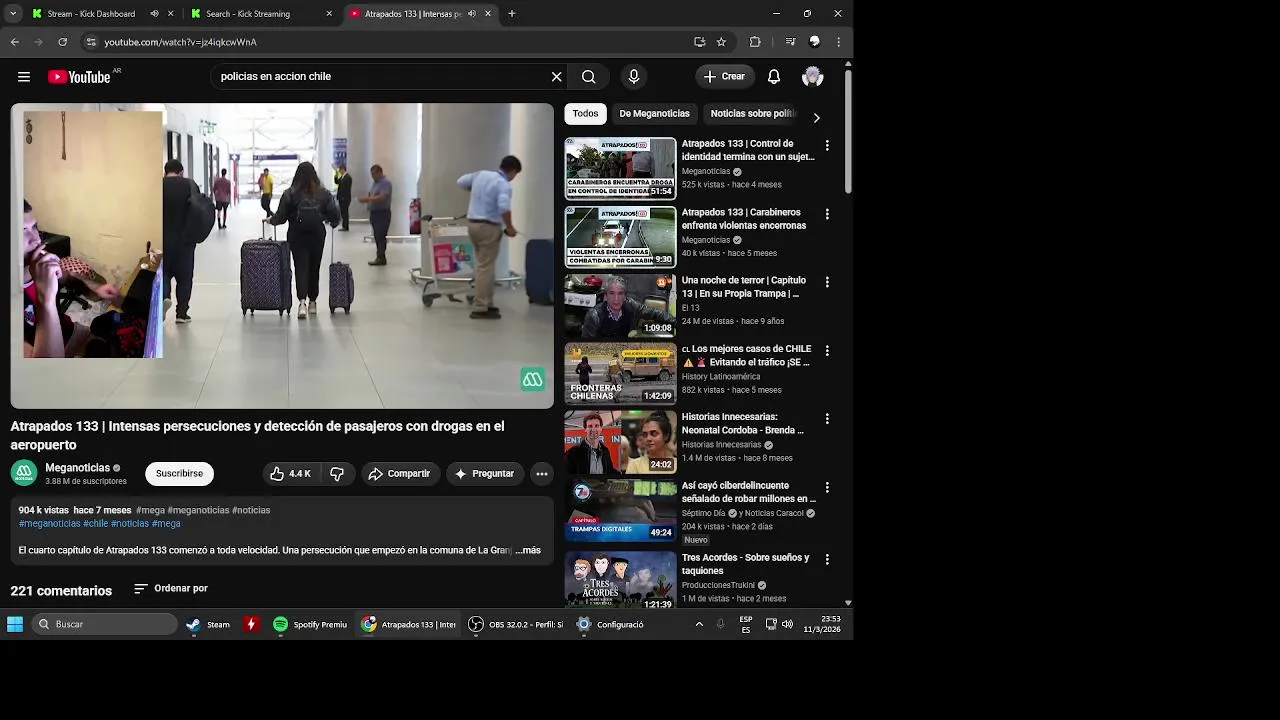This screenshot has height=720, width=1280.
Task: Bookmark this page with the star
Action: (x=721, y=42)
